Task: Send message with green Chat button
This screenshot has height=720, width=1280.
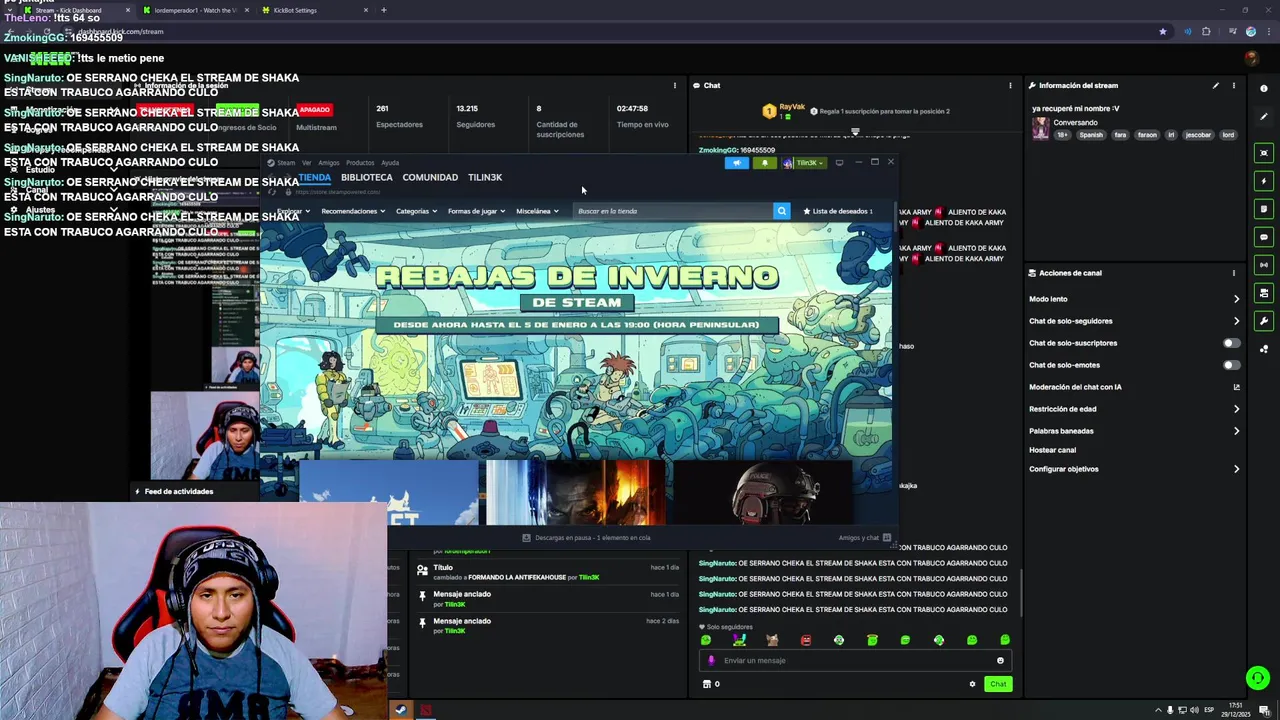Action: (998, 684)
